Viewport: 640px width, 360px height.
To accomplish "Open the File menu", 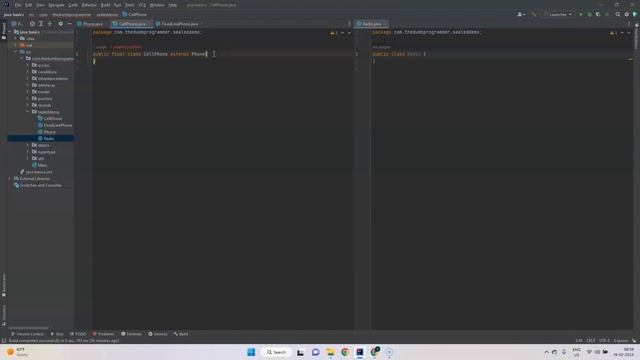I will point(18,5).
